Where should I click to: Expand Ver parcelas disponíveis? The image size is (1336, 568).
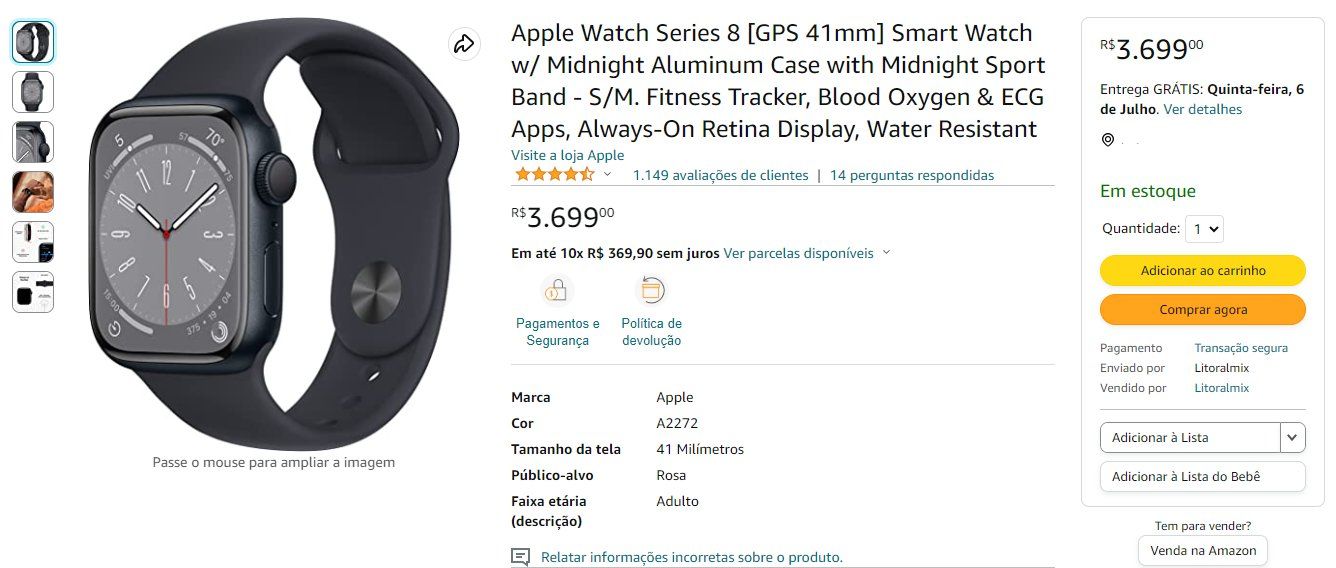807,253
